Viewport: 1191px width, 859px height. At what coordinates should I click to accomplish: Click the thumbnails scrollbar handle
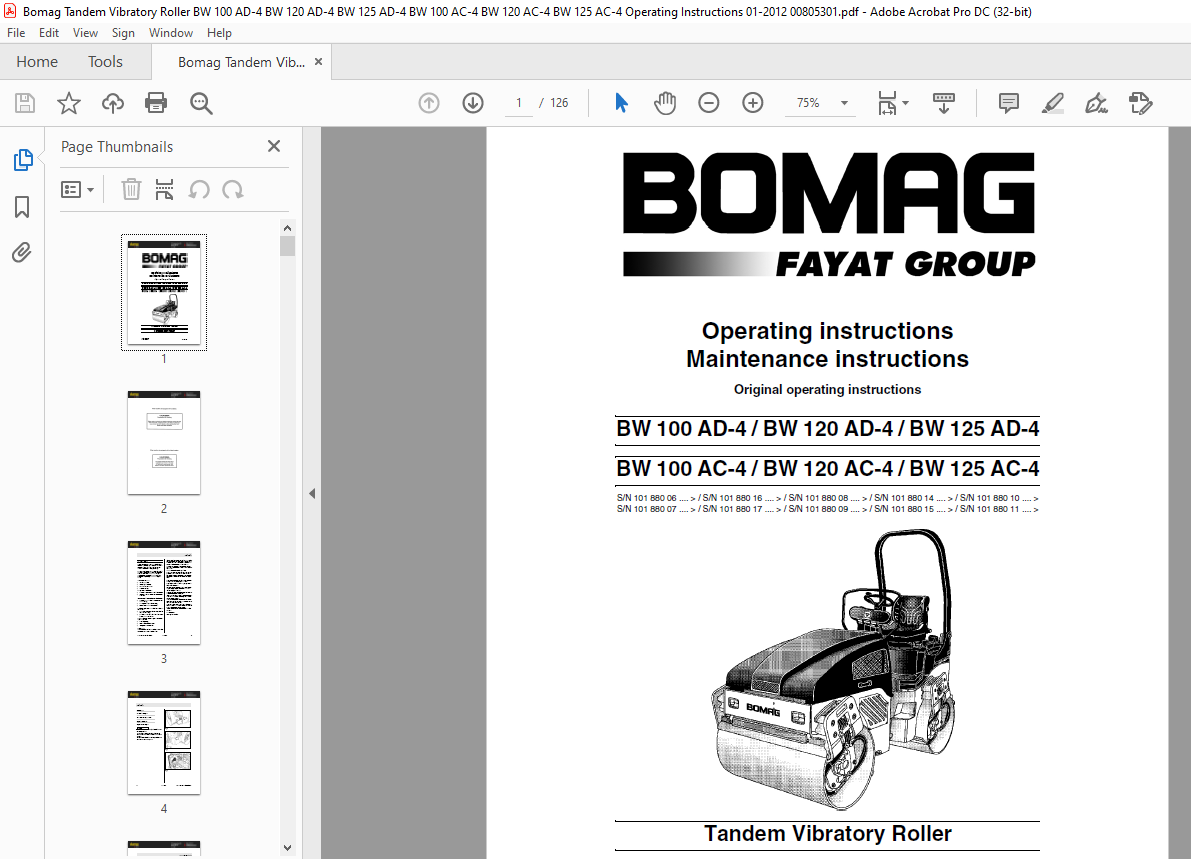tap(287, 246)
